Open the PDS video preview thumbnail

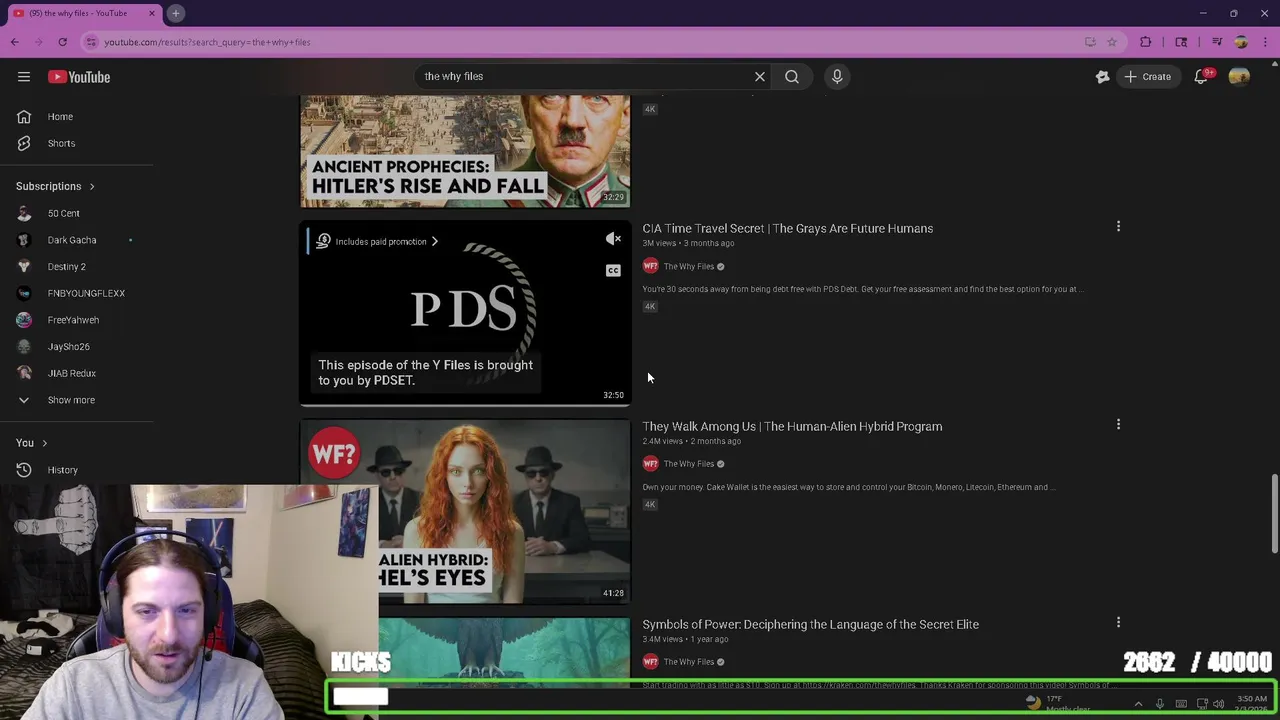tap(465, 313)
